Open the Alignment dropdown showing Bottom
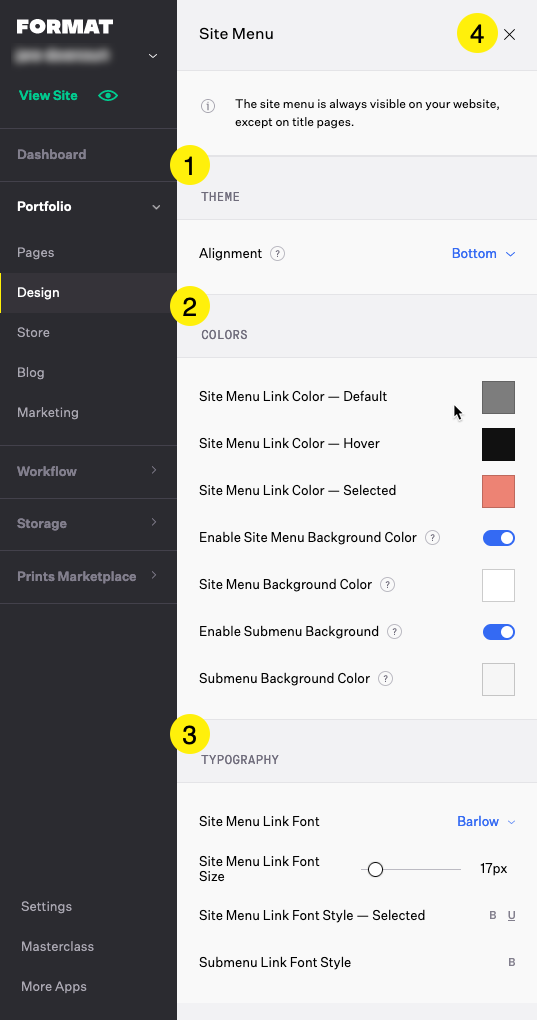Screen dimensions: 537x1020 (483, 254)
